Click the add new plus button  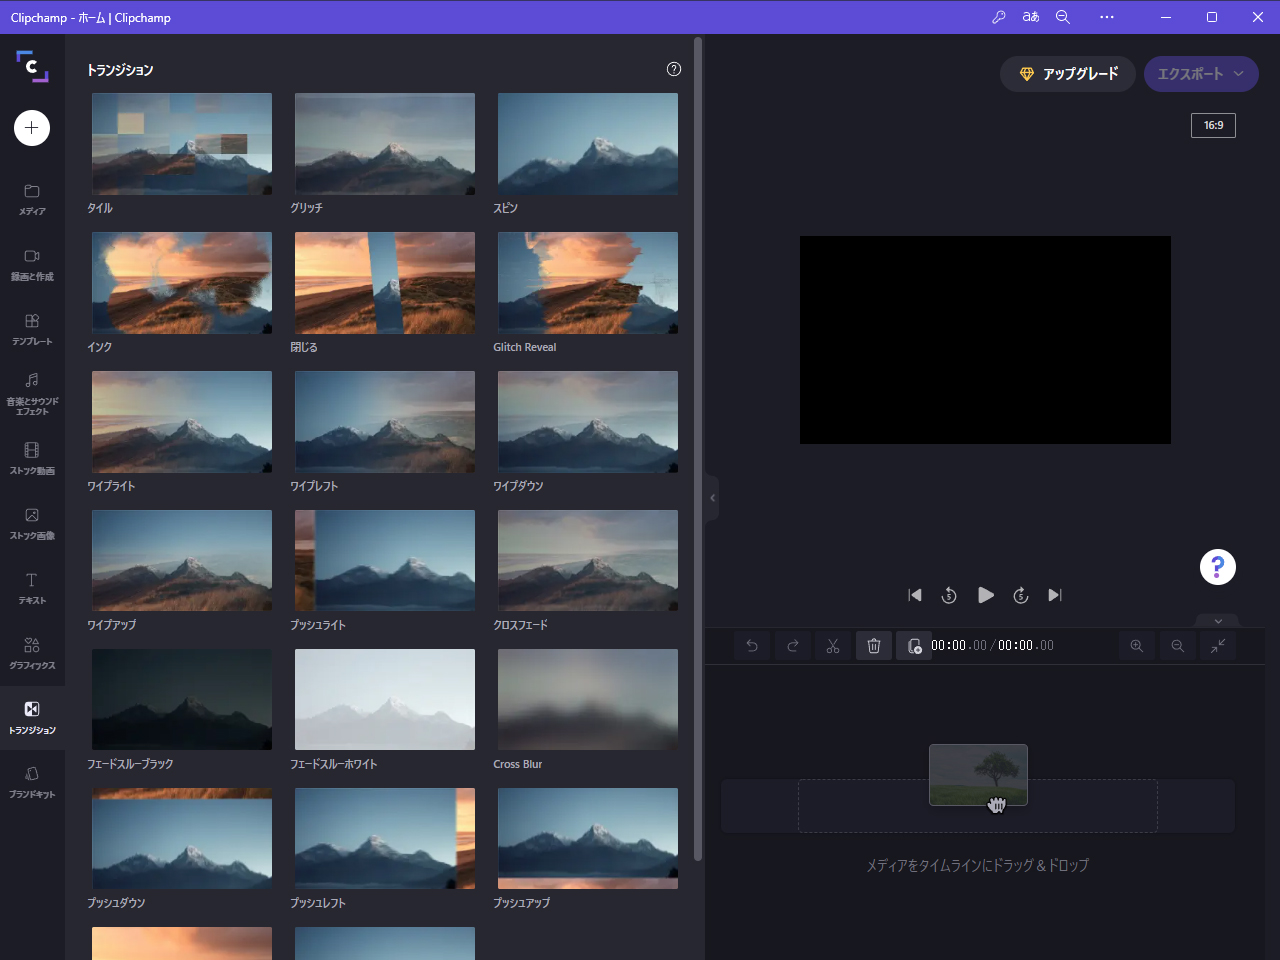click(x=32, y=128)
